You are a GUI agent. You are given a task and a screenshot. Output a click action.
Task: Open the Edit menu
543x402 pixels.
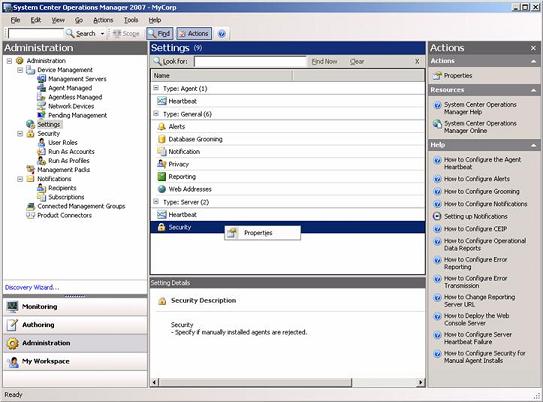point(36,20)
